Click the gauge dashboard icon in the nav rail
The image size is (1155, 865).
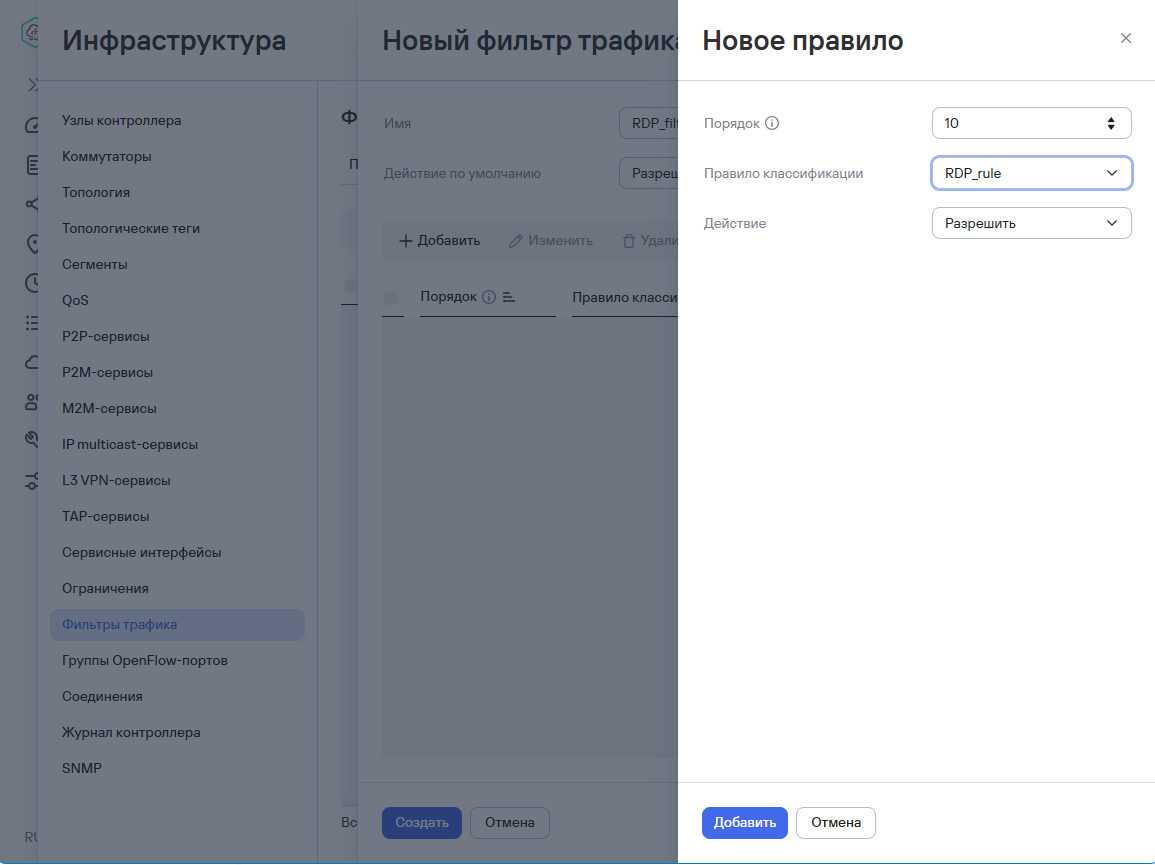coord(32,125)
